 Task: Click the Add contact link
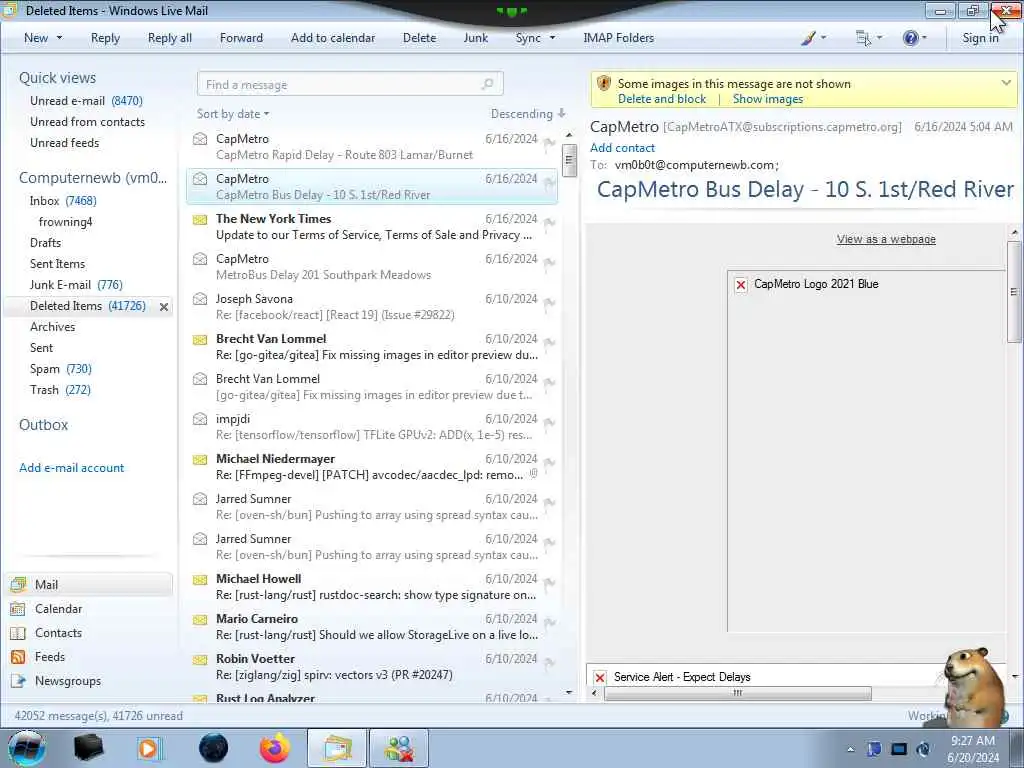click(x=622, y=148)
